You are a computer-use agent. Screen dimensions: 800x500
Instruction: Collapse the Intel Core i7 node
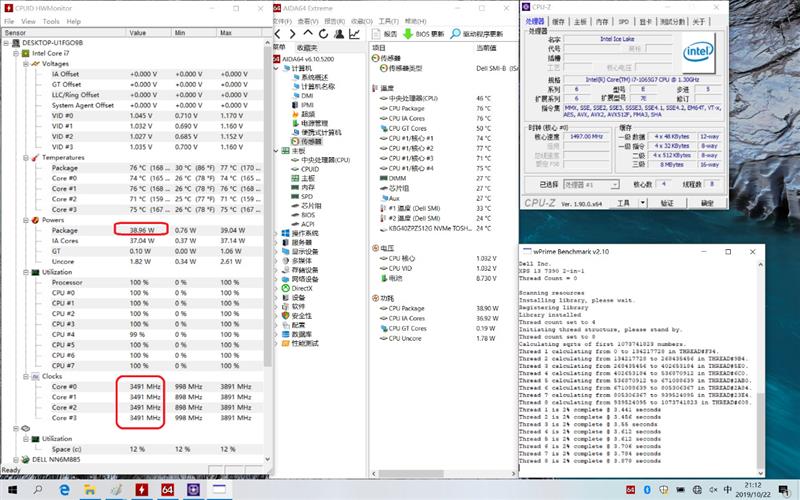(x=16, y=53)
